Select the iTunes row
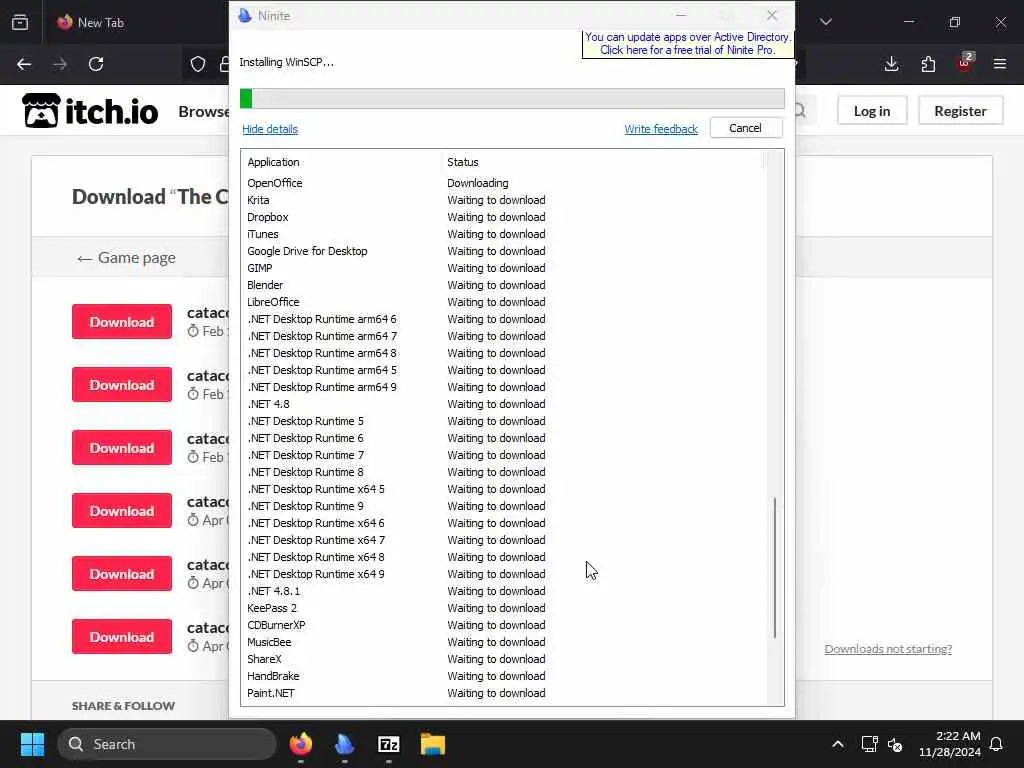Screen dimensions: 1024x768 click(x=503, y=234)
